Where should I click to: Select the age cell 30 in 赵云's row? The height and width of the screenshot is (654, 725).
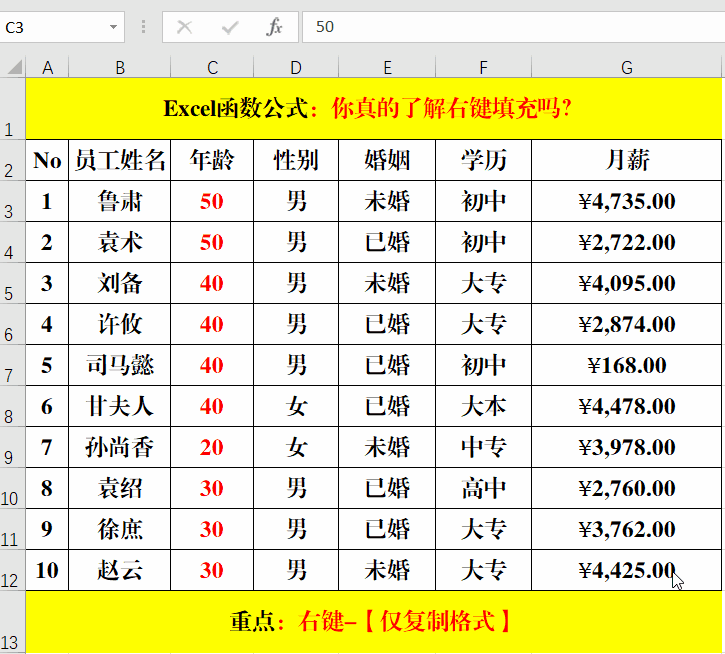[212, 570]
